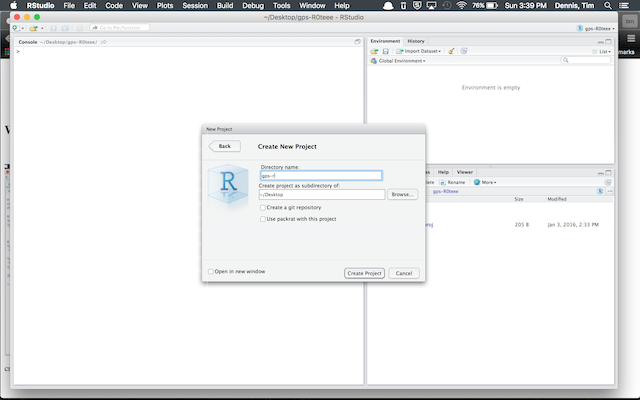The image size is (640, 400).
Task: Click Cancel in the New Project dialog
Action: pos(404,273)
